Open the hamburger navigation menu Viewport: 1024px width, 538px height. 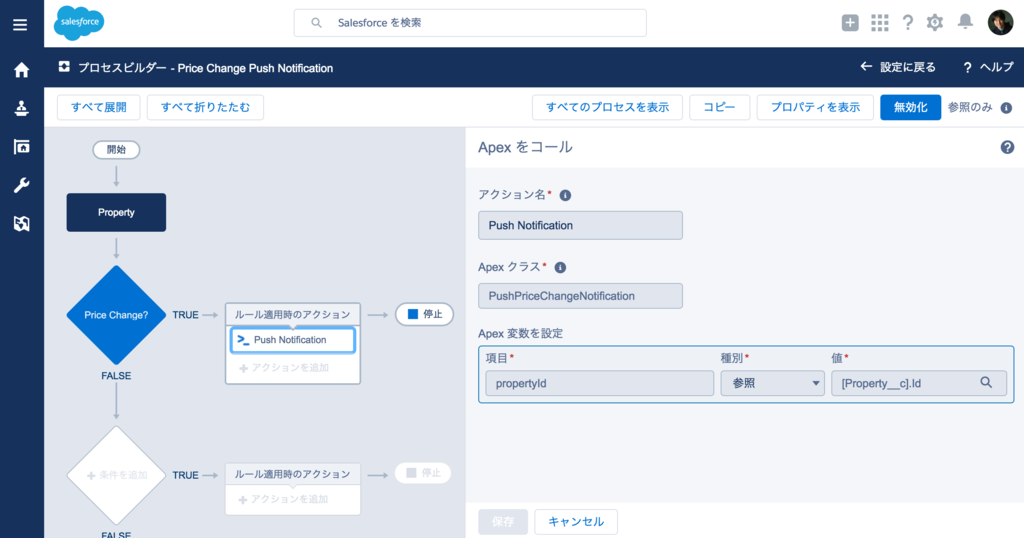pyautogui.click(x=20, y=25)
